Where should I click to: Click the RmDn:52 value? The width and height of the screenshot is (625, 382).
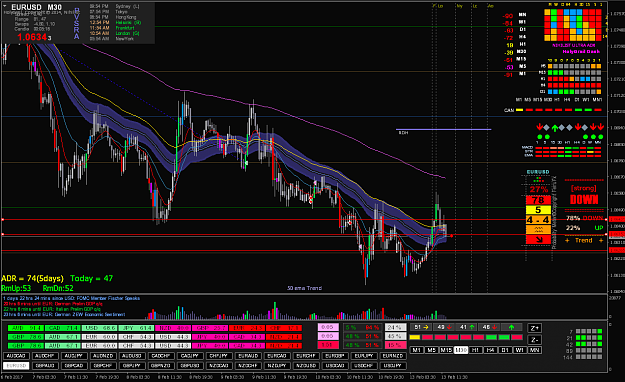pos(58,288)
